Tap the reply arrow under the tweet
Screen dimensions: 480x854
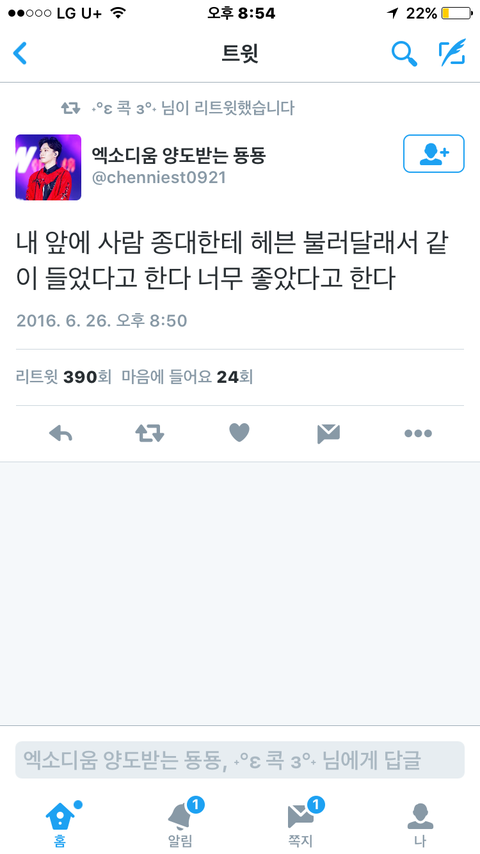point(60,434)
